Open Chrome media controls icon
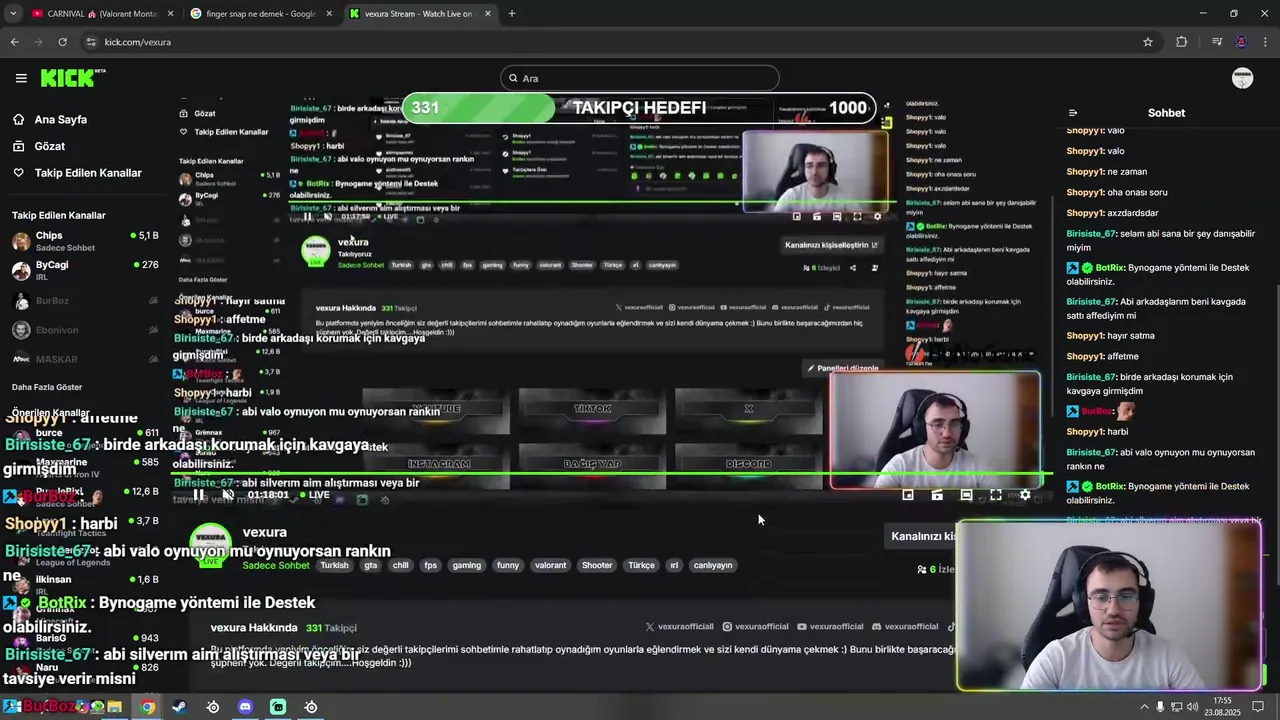Screen dimensions: 1280x720 [x=1217, y=42]
